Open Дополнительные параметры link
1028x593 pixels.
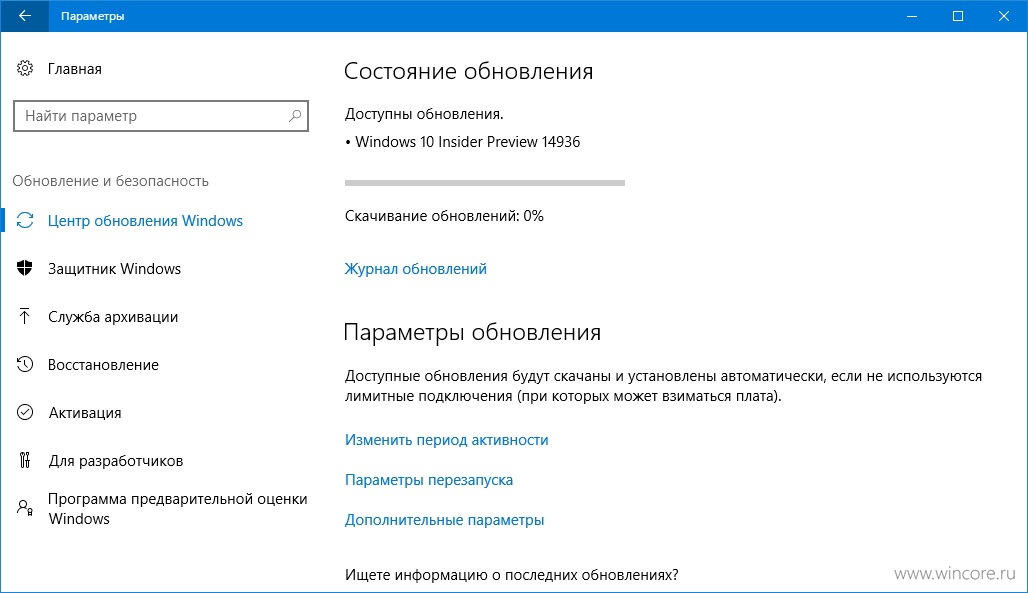445,520
